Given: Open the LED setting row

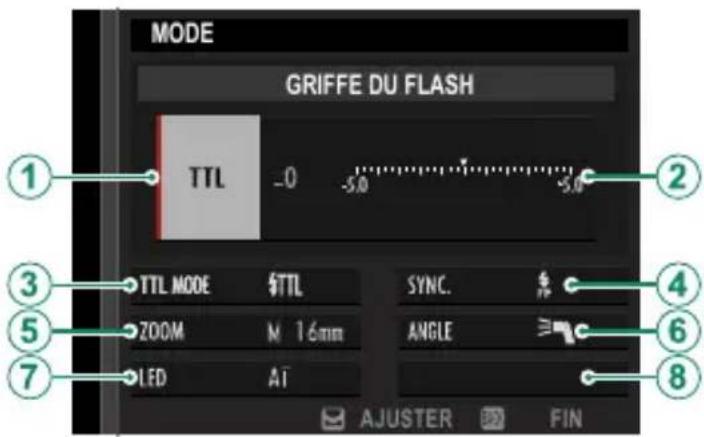Looking at the screenshot, I should (246, 378).
